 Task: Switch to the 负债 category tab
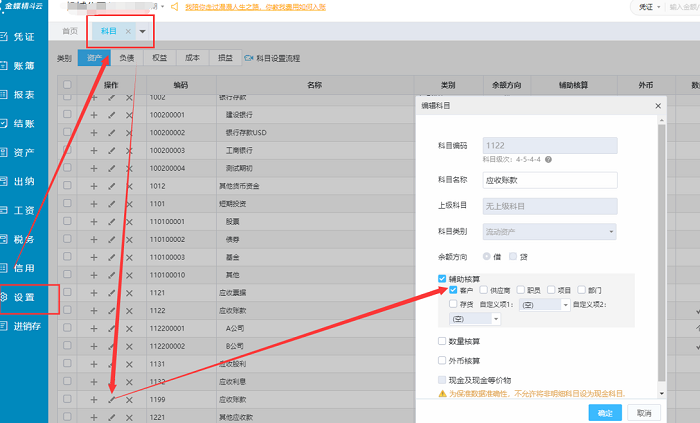[x=127, y=58]
